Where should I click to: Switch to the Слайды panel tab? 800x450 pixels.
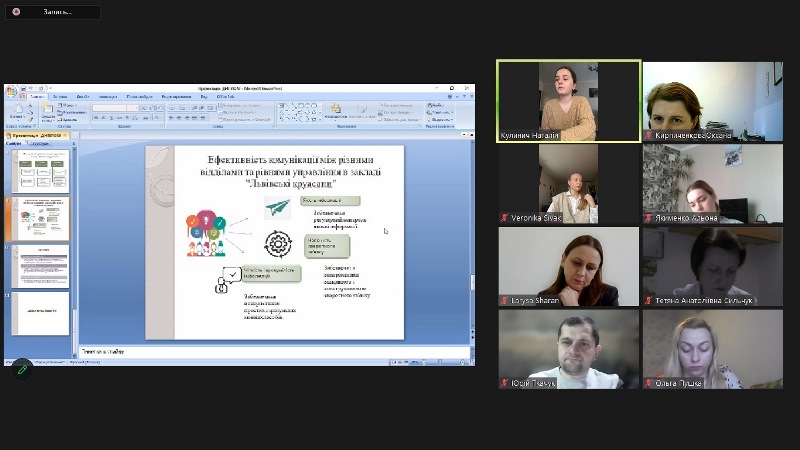coord(13,143)
